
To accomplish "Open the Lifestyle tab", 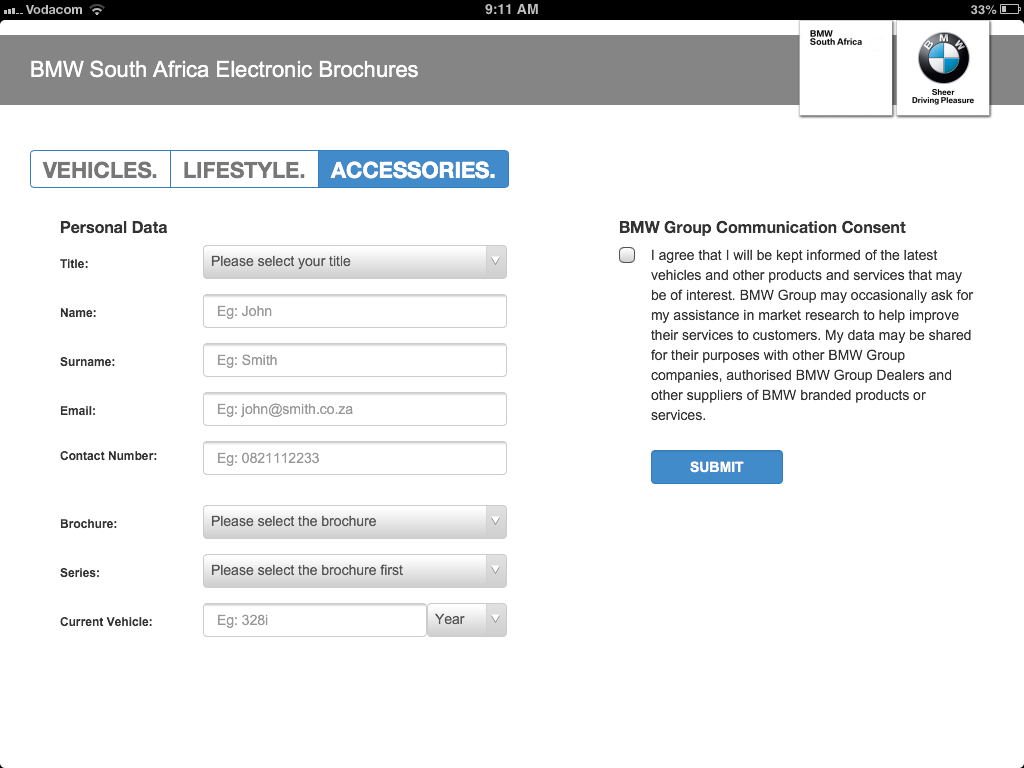I will pos(244,170).
